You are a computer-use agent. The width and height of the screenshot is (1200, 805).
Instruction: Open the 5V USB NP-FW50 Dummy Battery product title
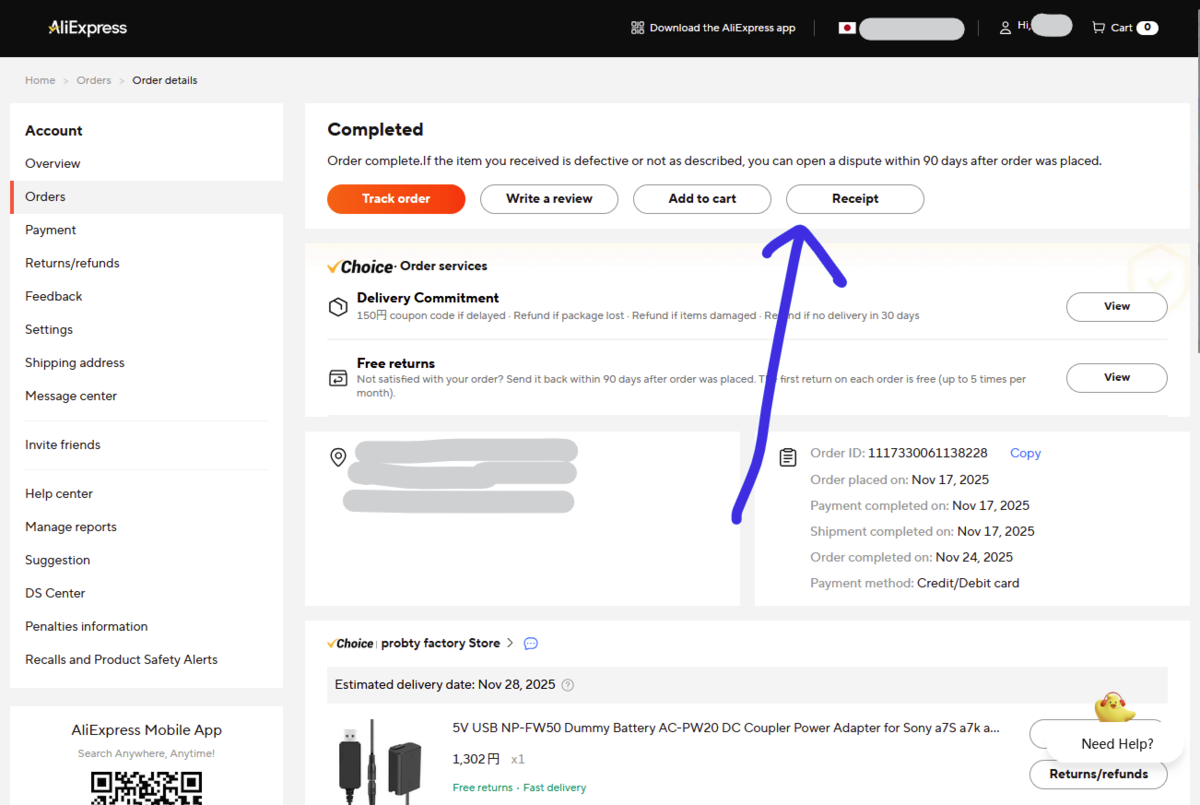coord(726,728)
